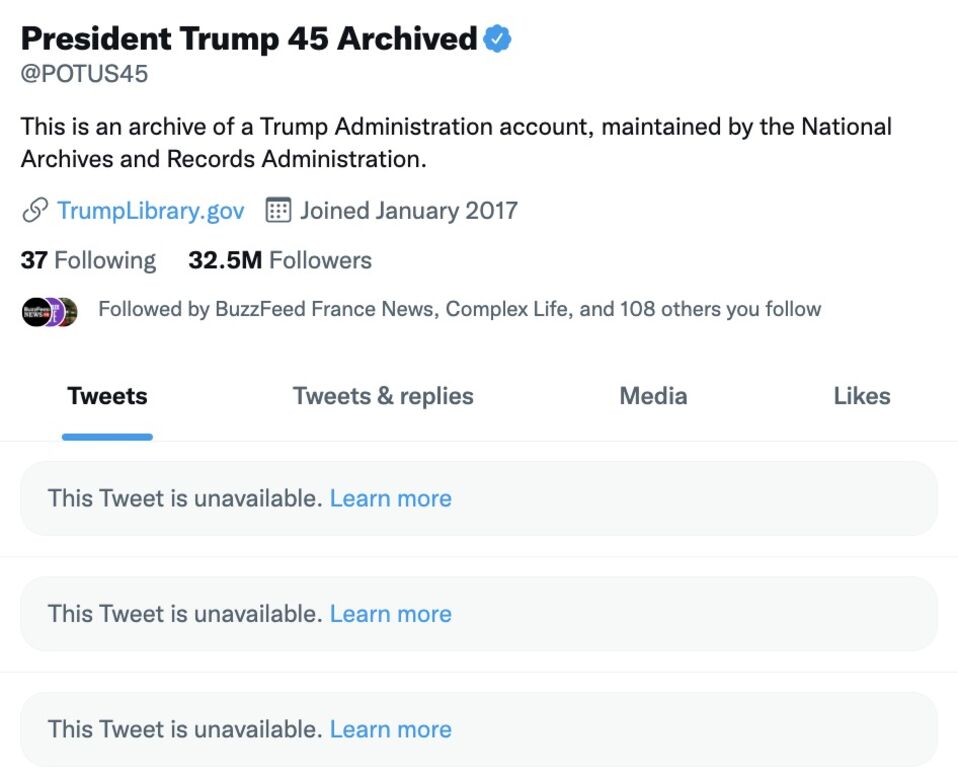The width and height of the screenshot is (958, 780).
Task: Click the first unavailable tweet box
Action: [479, 498]
